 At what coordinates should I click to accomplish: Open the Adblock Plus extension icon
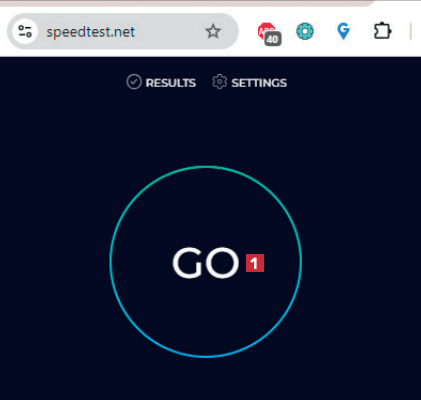tap(267, 31)
